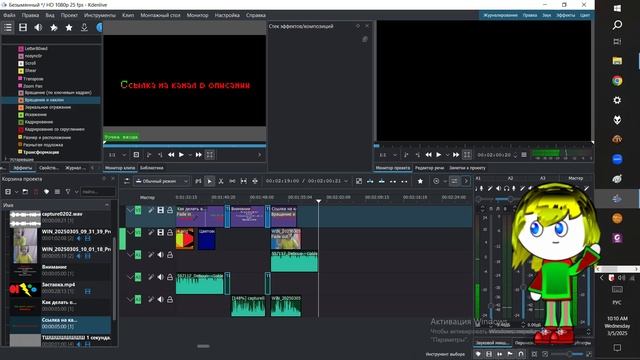Lock audio track A3
This screenshot has height=360, width=640.
[x=170, y=300]
